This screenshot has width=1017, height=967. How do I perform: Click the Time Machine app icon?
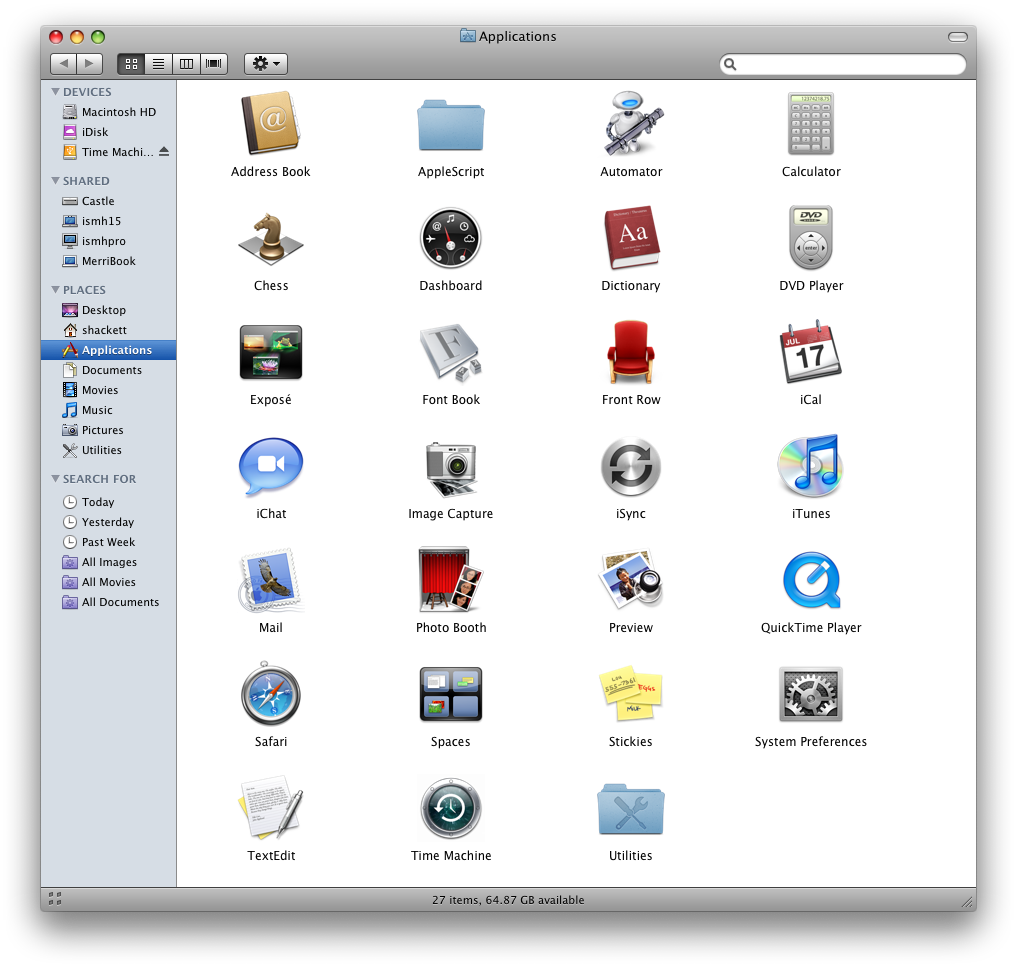pyautogui.click(x=450, y=809)
